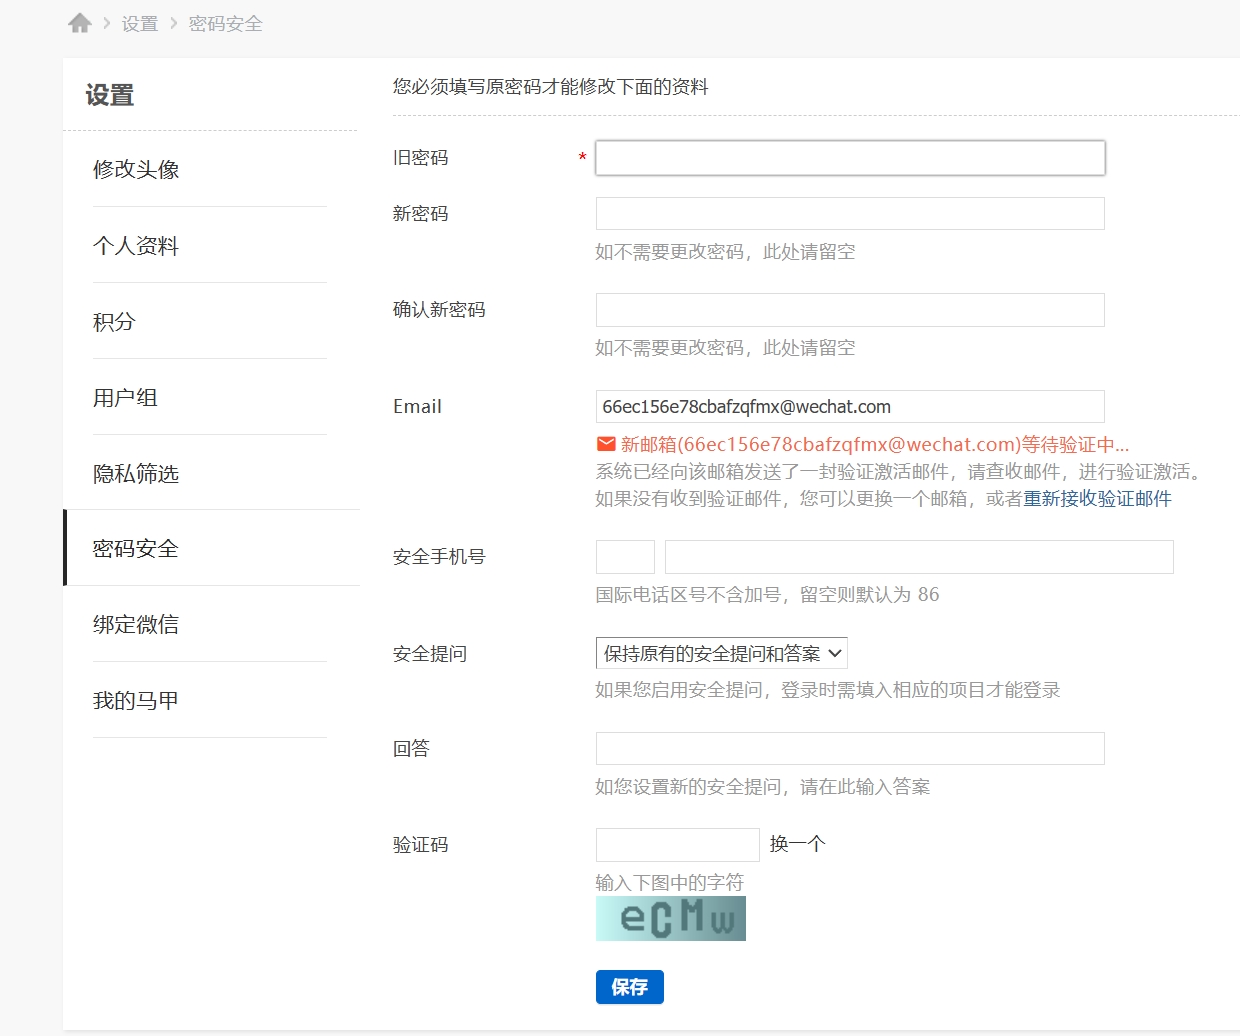Screen dimensions: 1240x1036
Task: Click the phone country code field
Action: [x=625, y=557]
